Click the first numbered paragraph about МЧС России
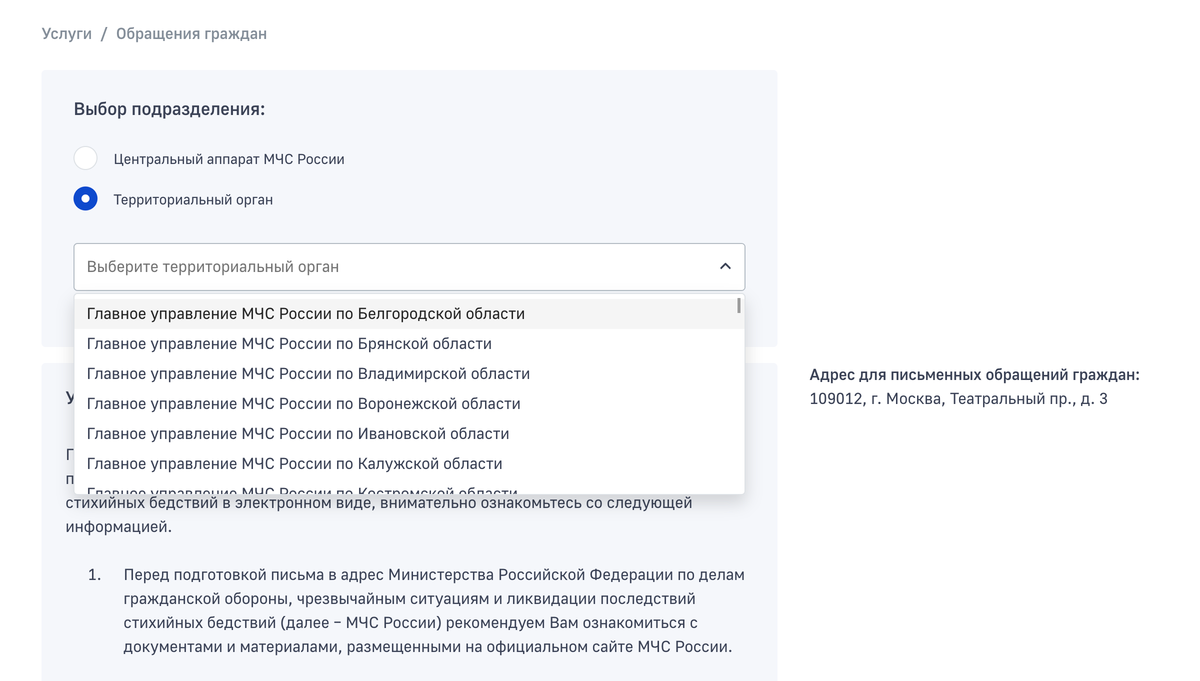 [433, 611]
